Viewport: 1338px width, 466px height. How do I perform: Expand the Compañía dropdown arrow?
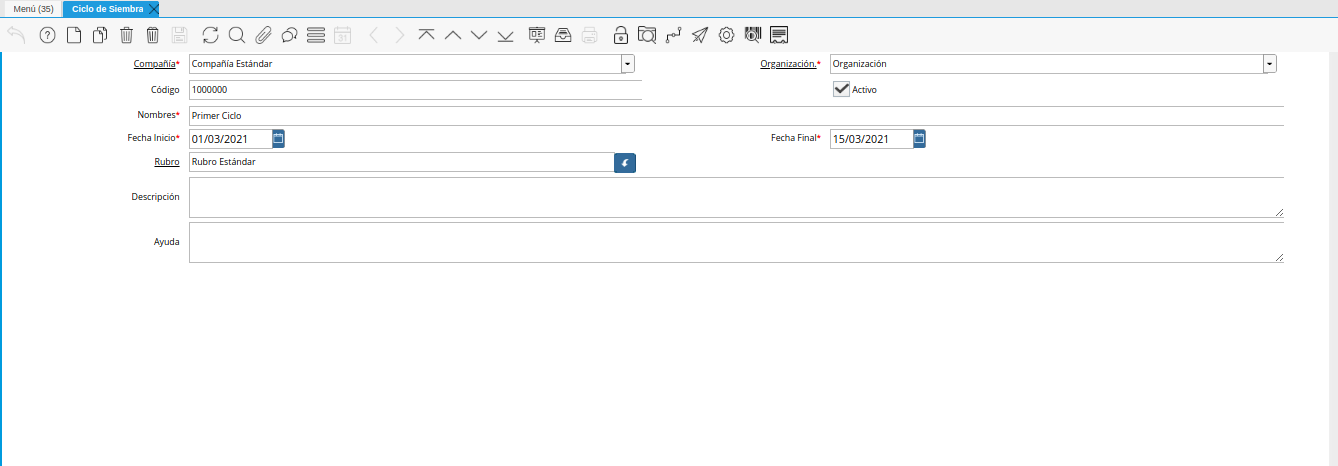627,64
